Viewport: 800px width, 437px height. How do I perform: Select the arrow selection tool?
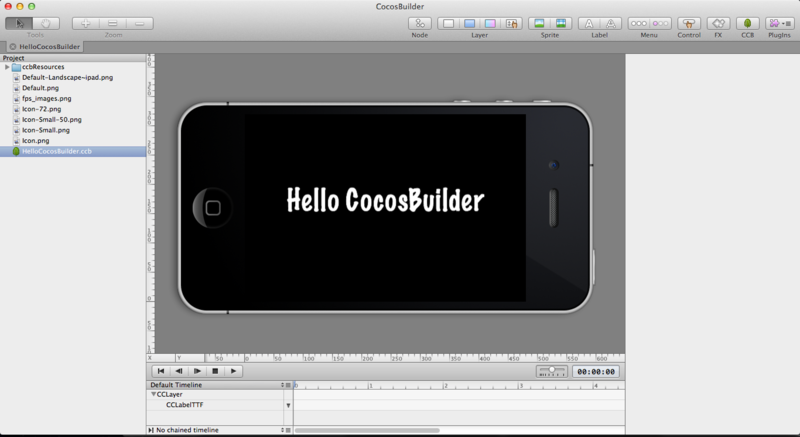tap(19, 23)
